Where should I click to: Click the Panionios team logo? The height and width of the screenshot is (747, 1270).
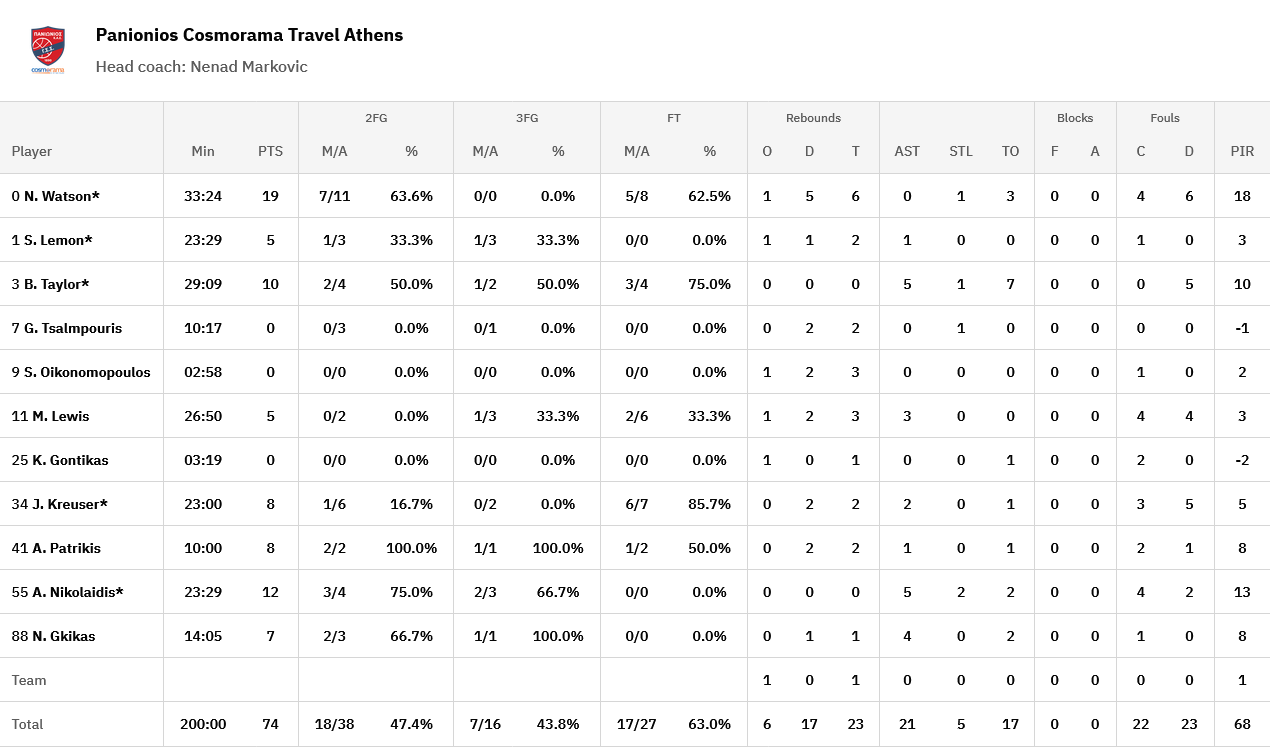pos(48,50)
